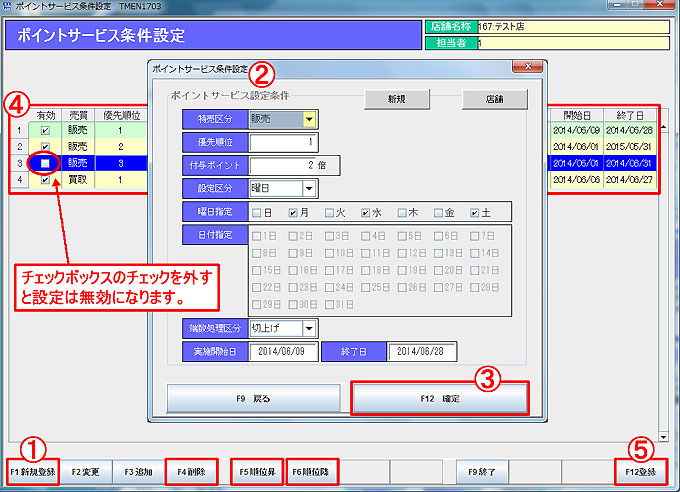Uncheck the 土 (Saturday) weekday checkbox

pos(474,213)
